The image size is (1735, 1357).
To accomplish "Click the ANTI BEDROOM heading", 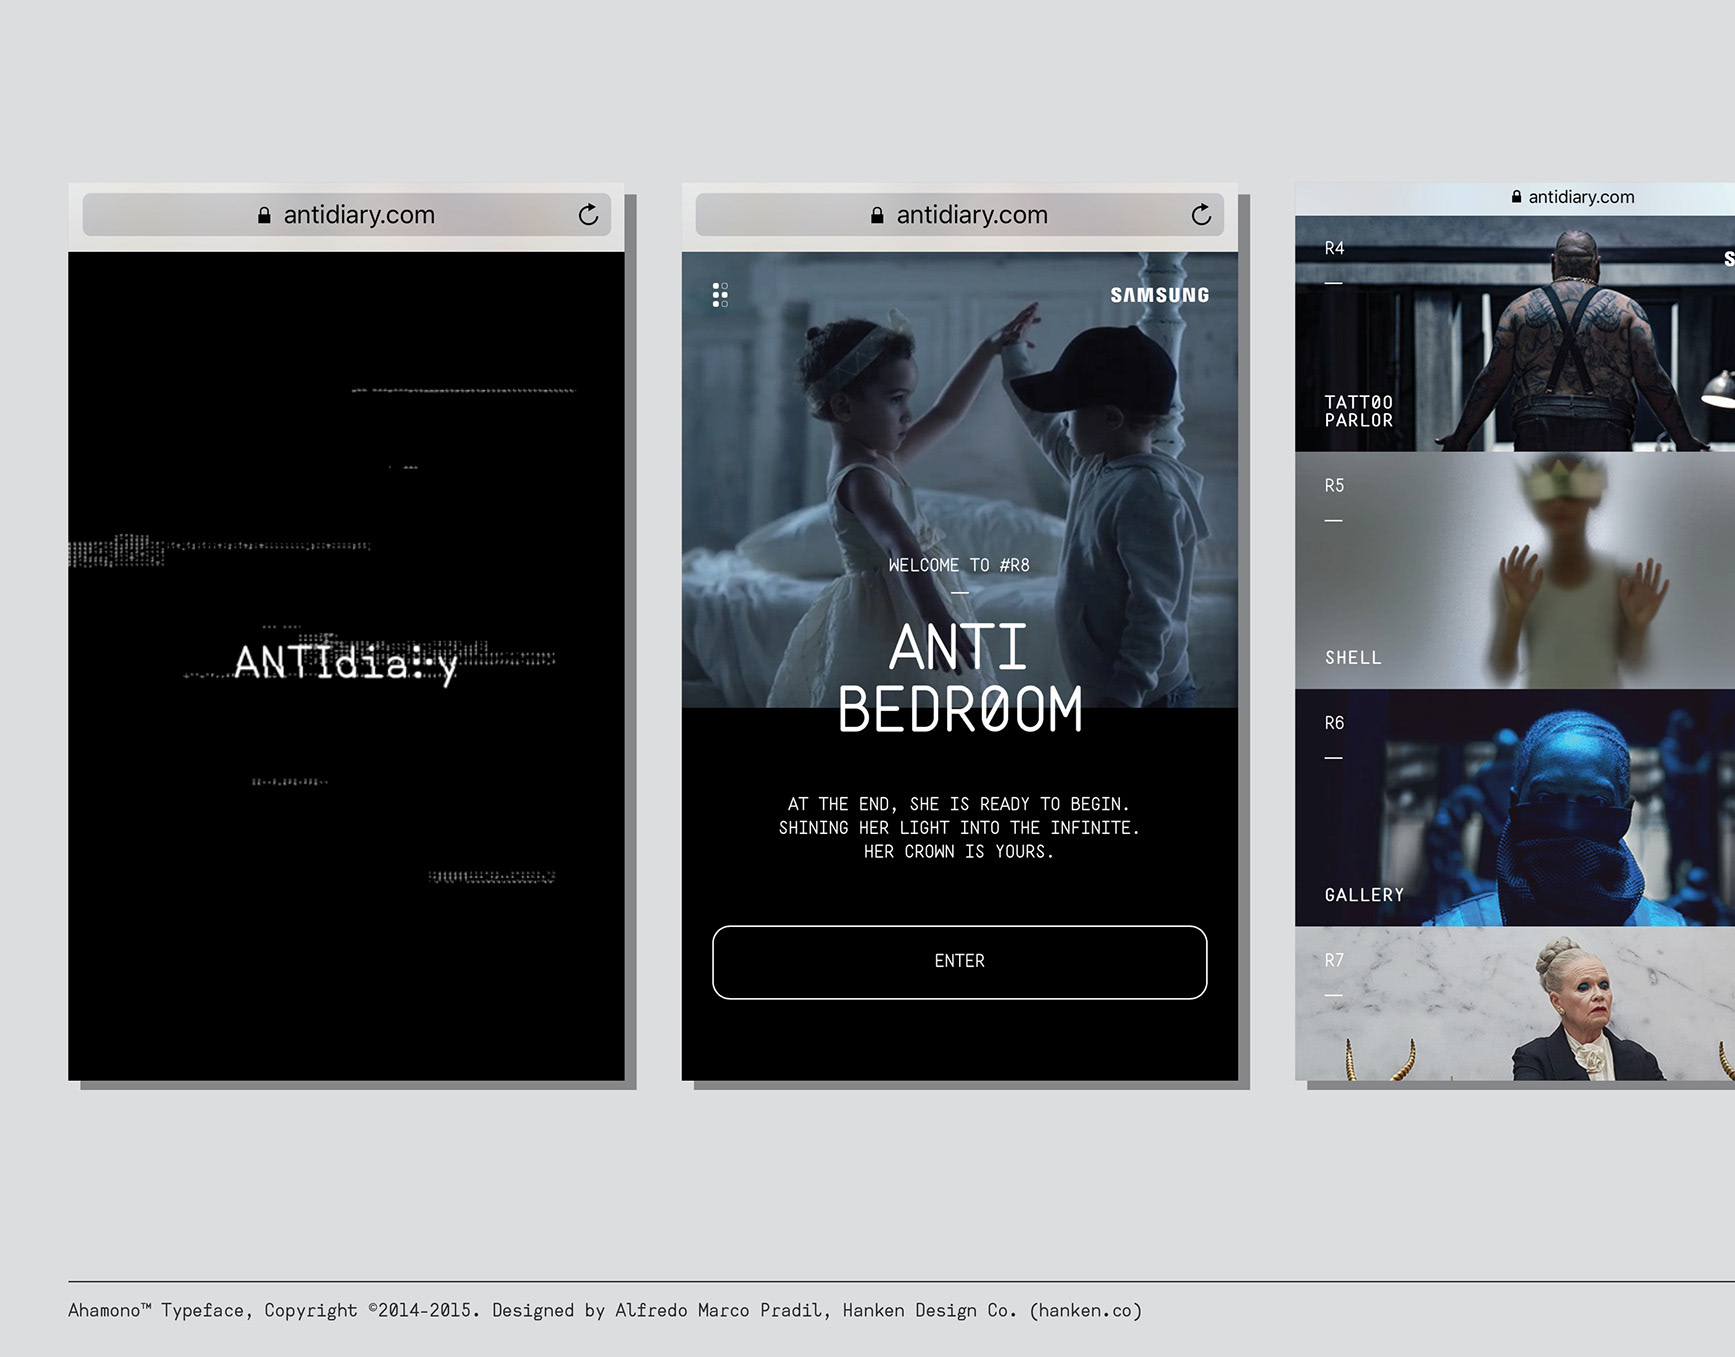I will [x=959, y=677].
